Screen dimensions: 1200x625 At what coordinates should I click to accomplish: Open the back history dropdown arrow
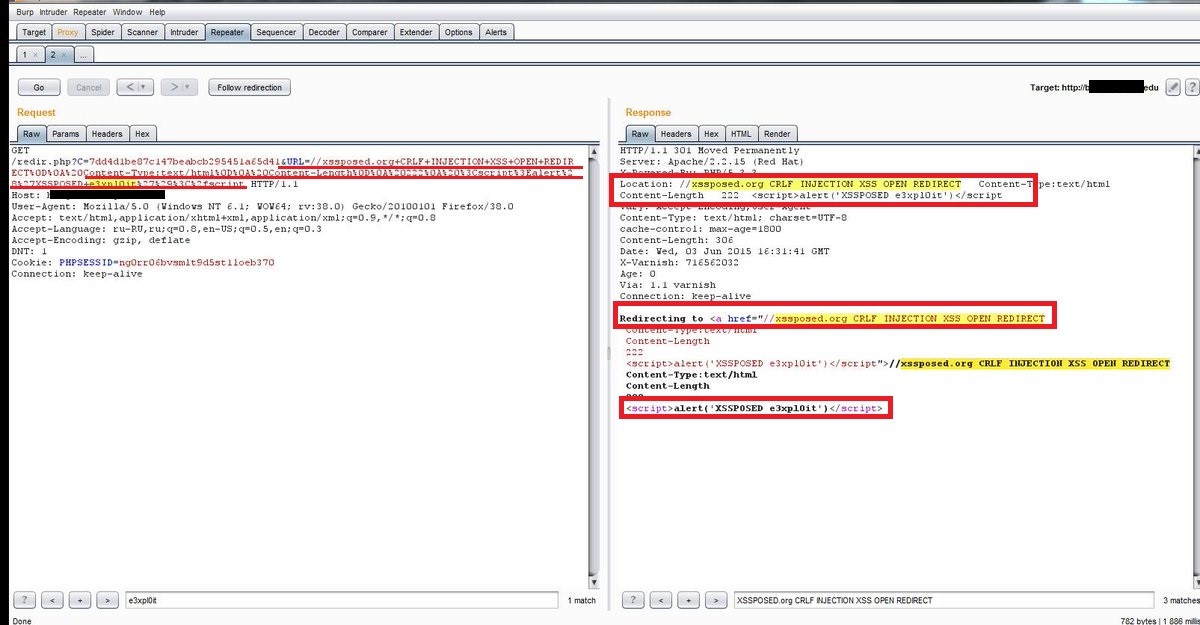pos(143,87)
